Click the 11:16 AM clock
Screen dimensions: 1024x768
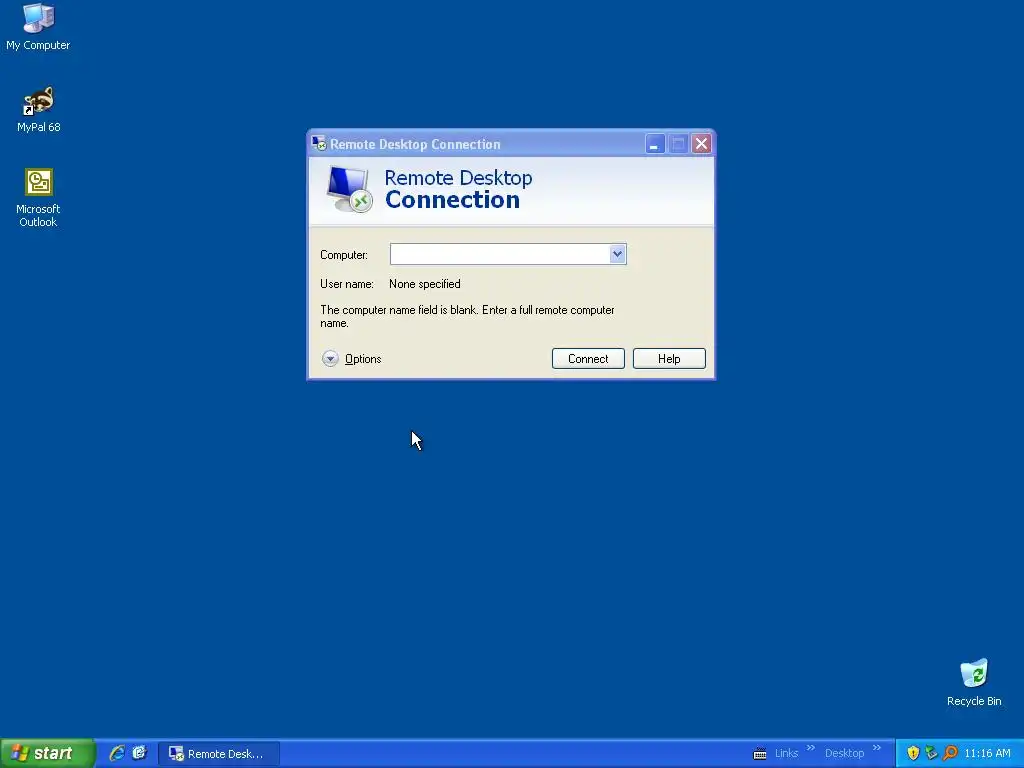987,754
